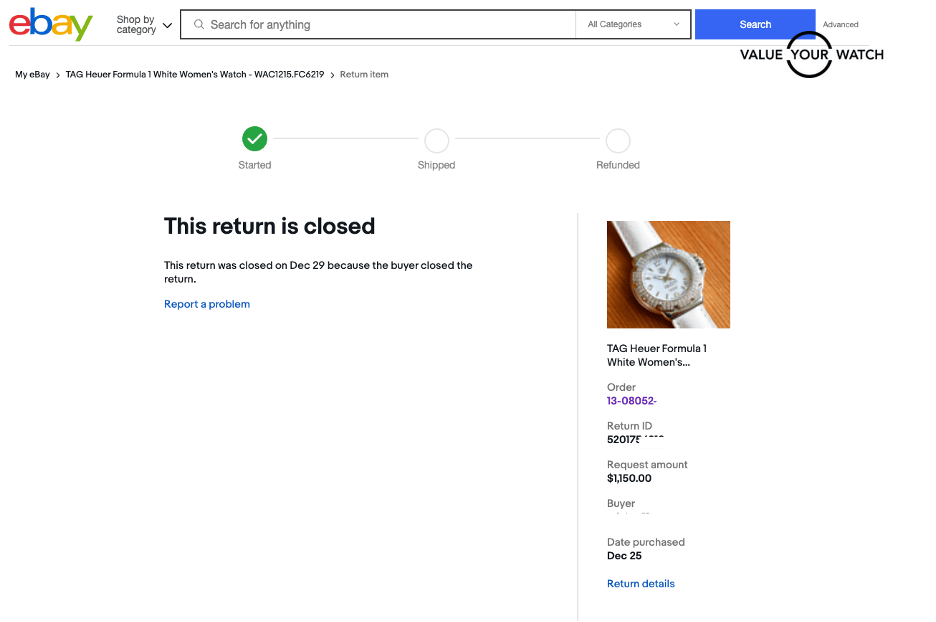Click the Report a problem link
This screenshot has height=622, width=936.
(x=207, y=304)
